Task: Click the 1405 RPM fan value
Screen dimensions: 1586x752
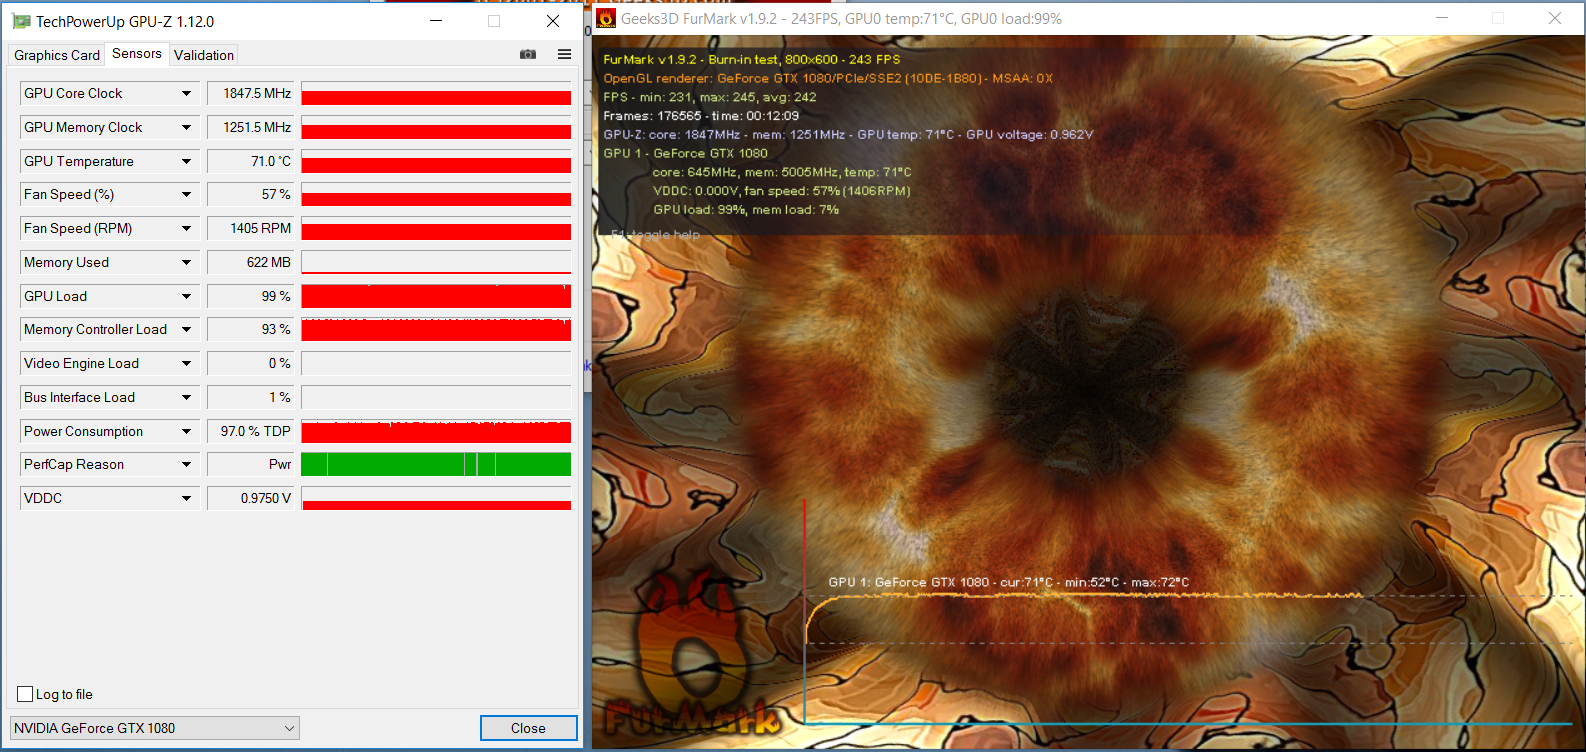Action: pos(250,228)
